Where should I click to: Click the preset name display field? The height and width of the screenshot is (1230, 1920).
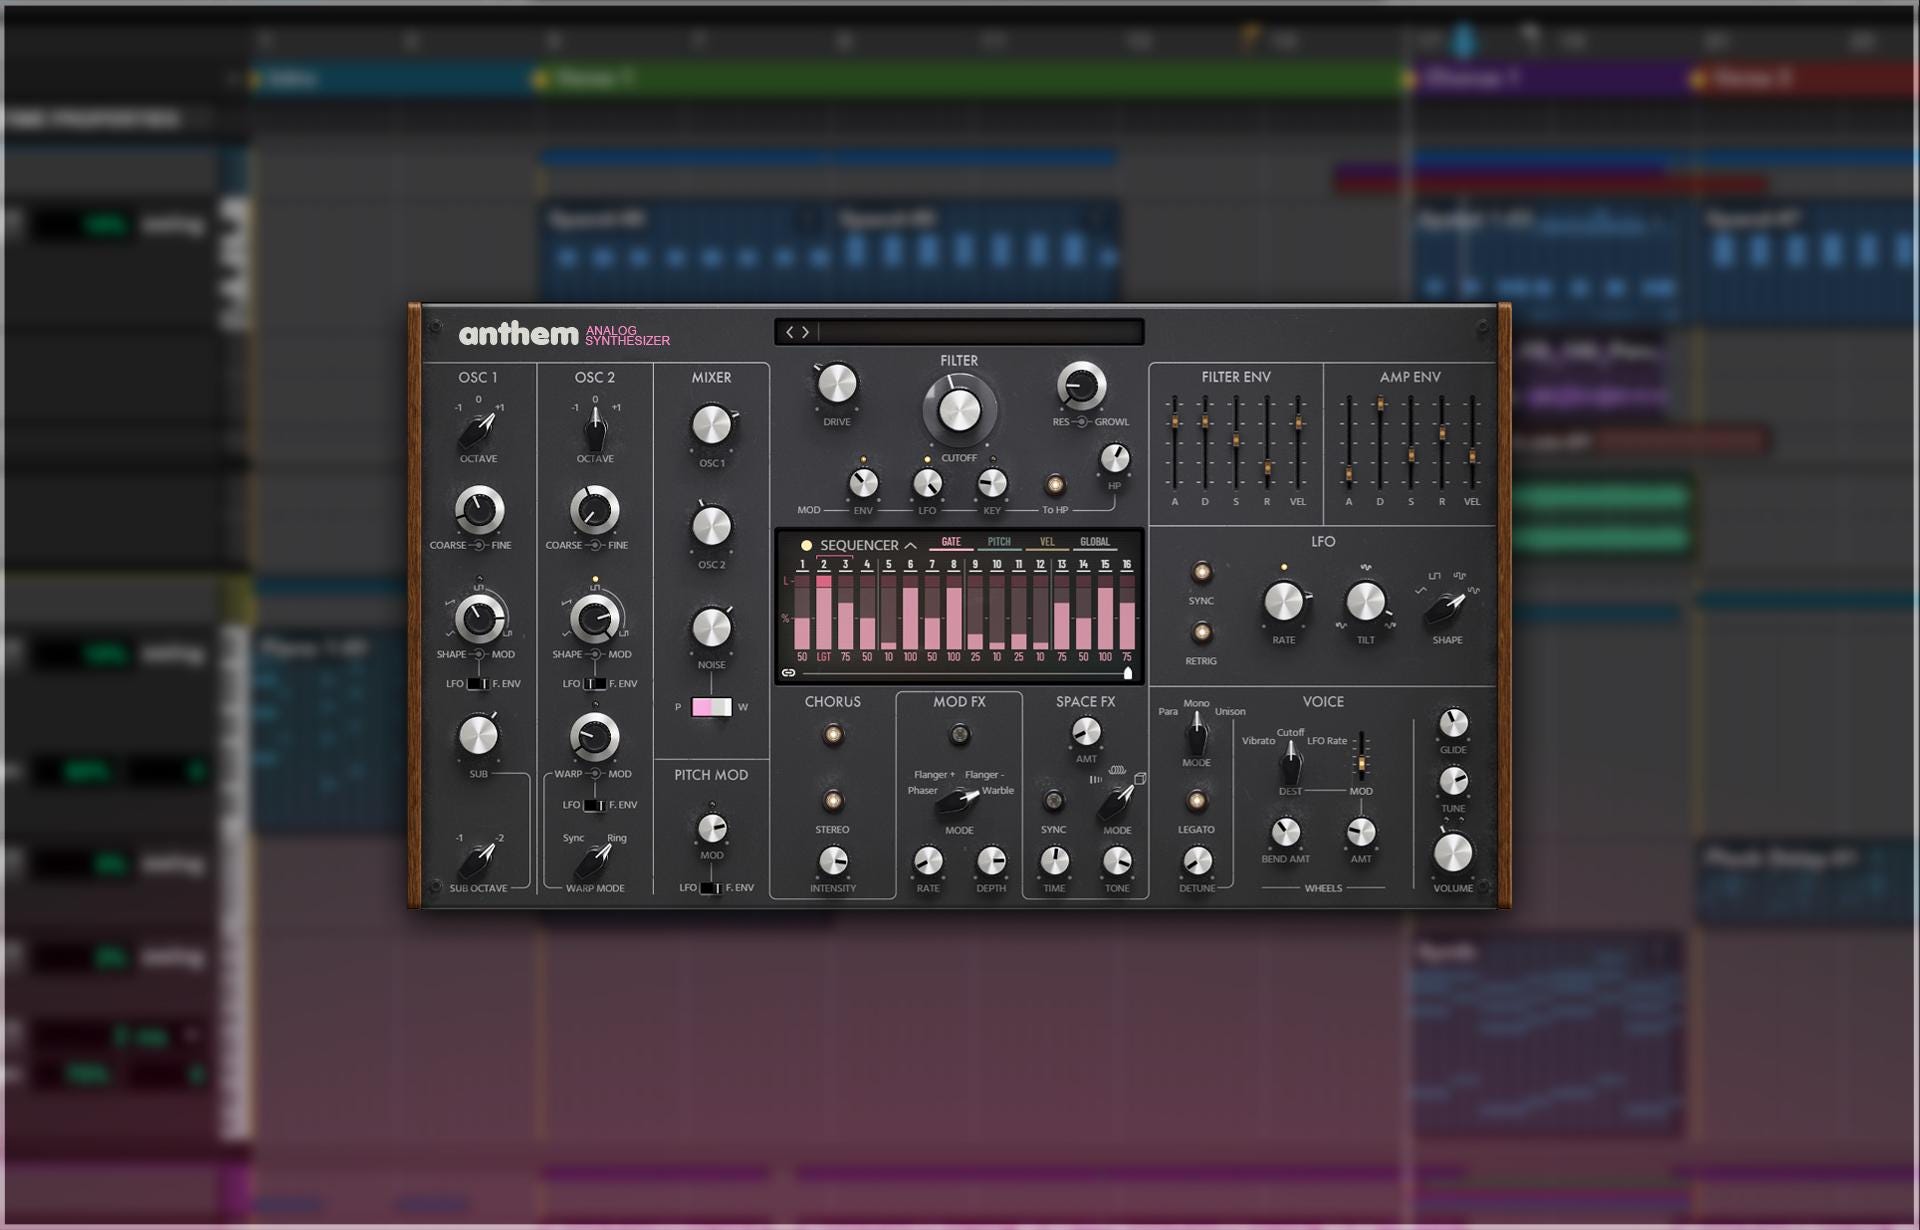click(x=980, y=332)
